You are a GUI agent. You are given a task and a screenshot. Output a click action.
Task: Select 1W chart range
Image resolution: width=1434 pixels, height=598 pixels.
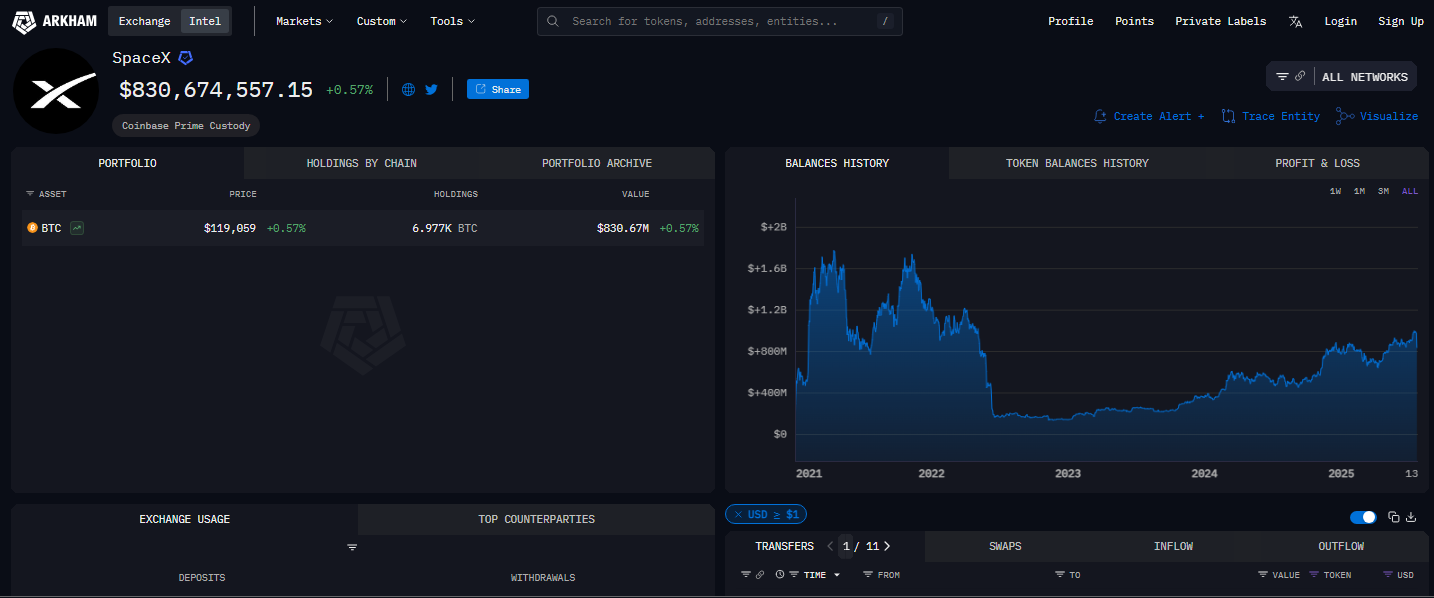[1335, 191]
